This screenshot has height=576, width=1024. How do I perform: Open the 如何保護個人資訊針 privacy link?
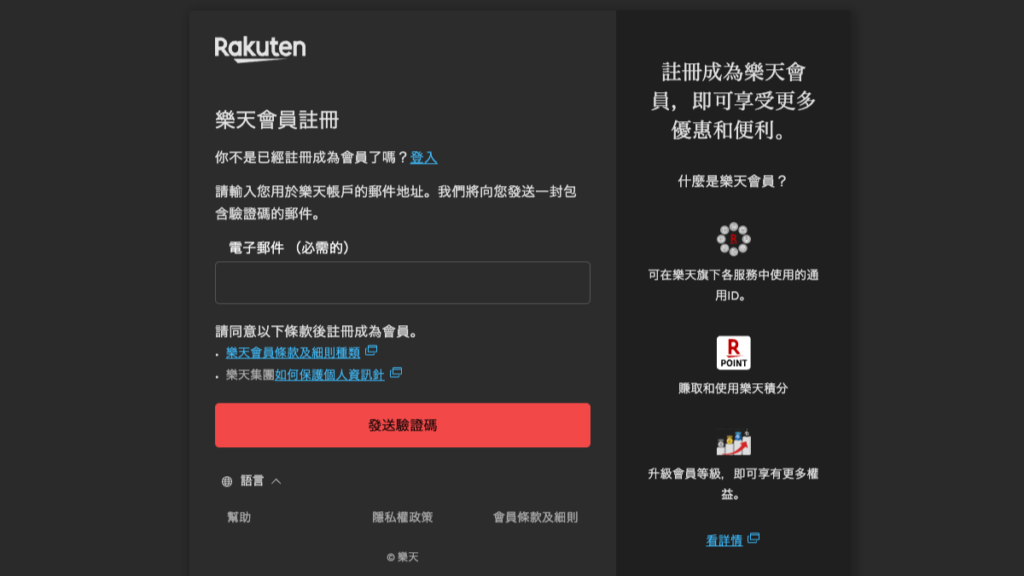click(x=329, y=375)
